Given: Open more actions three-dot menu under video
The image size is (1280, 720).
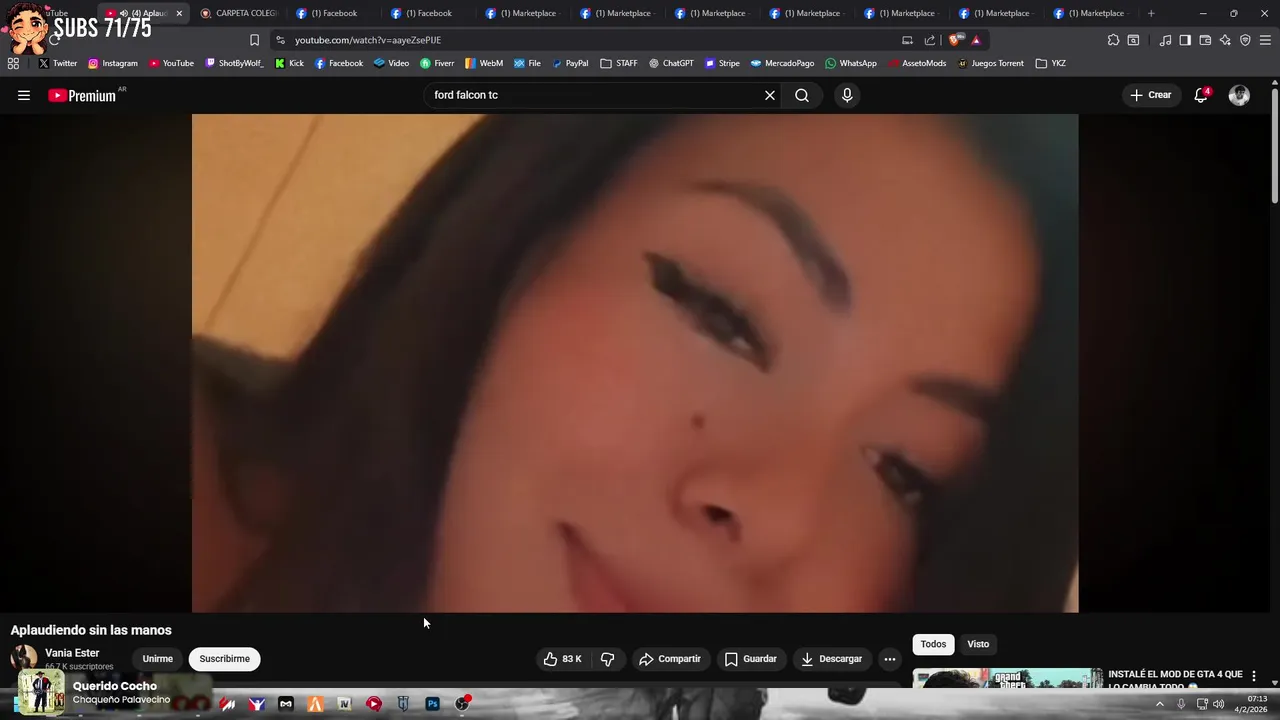Looking at the screenshot, I should 890,659.
